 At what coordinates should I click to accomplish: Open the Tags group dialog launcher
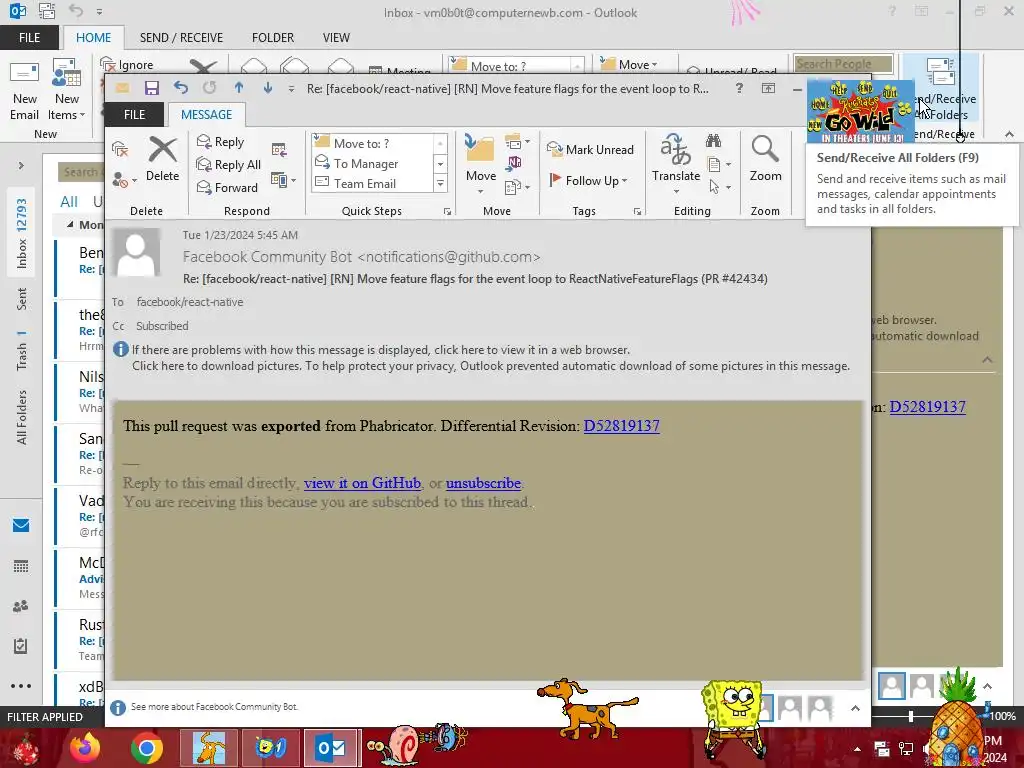click(x=637, y=212)
